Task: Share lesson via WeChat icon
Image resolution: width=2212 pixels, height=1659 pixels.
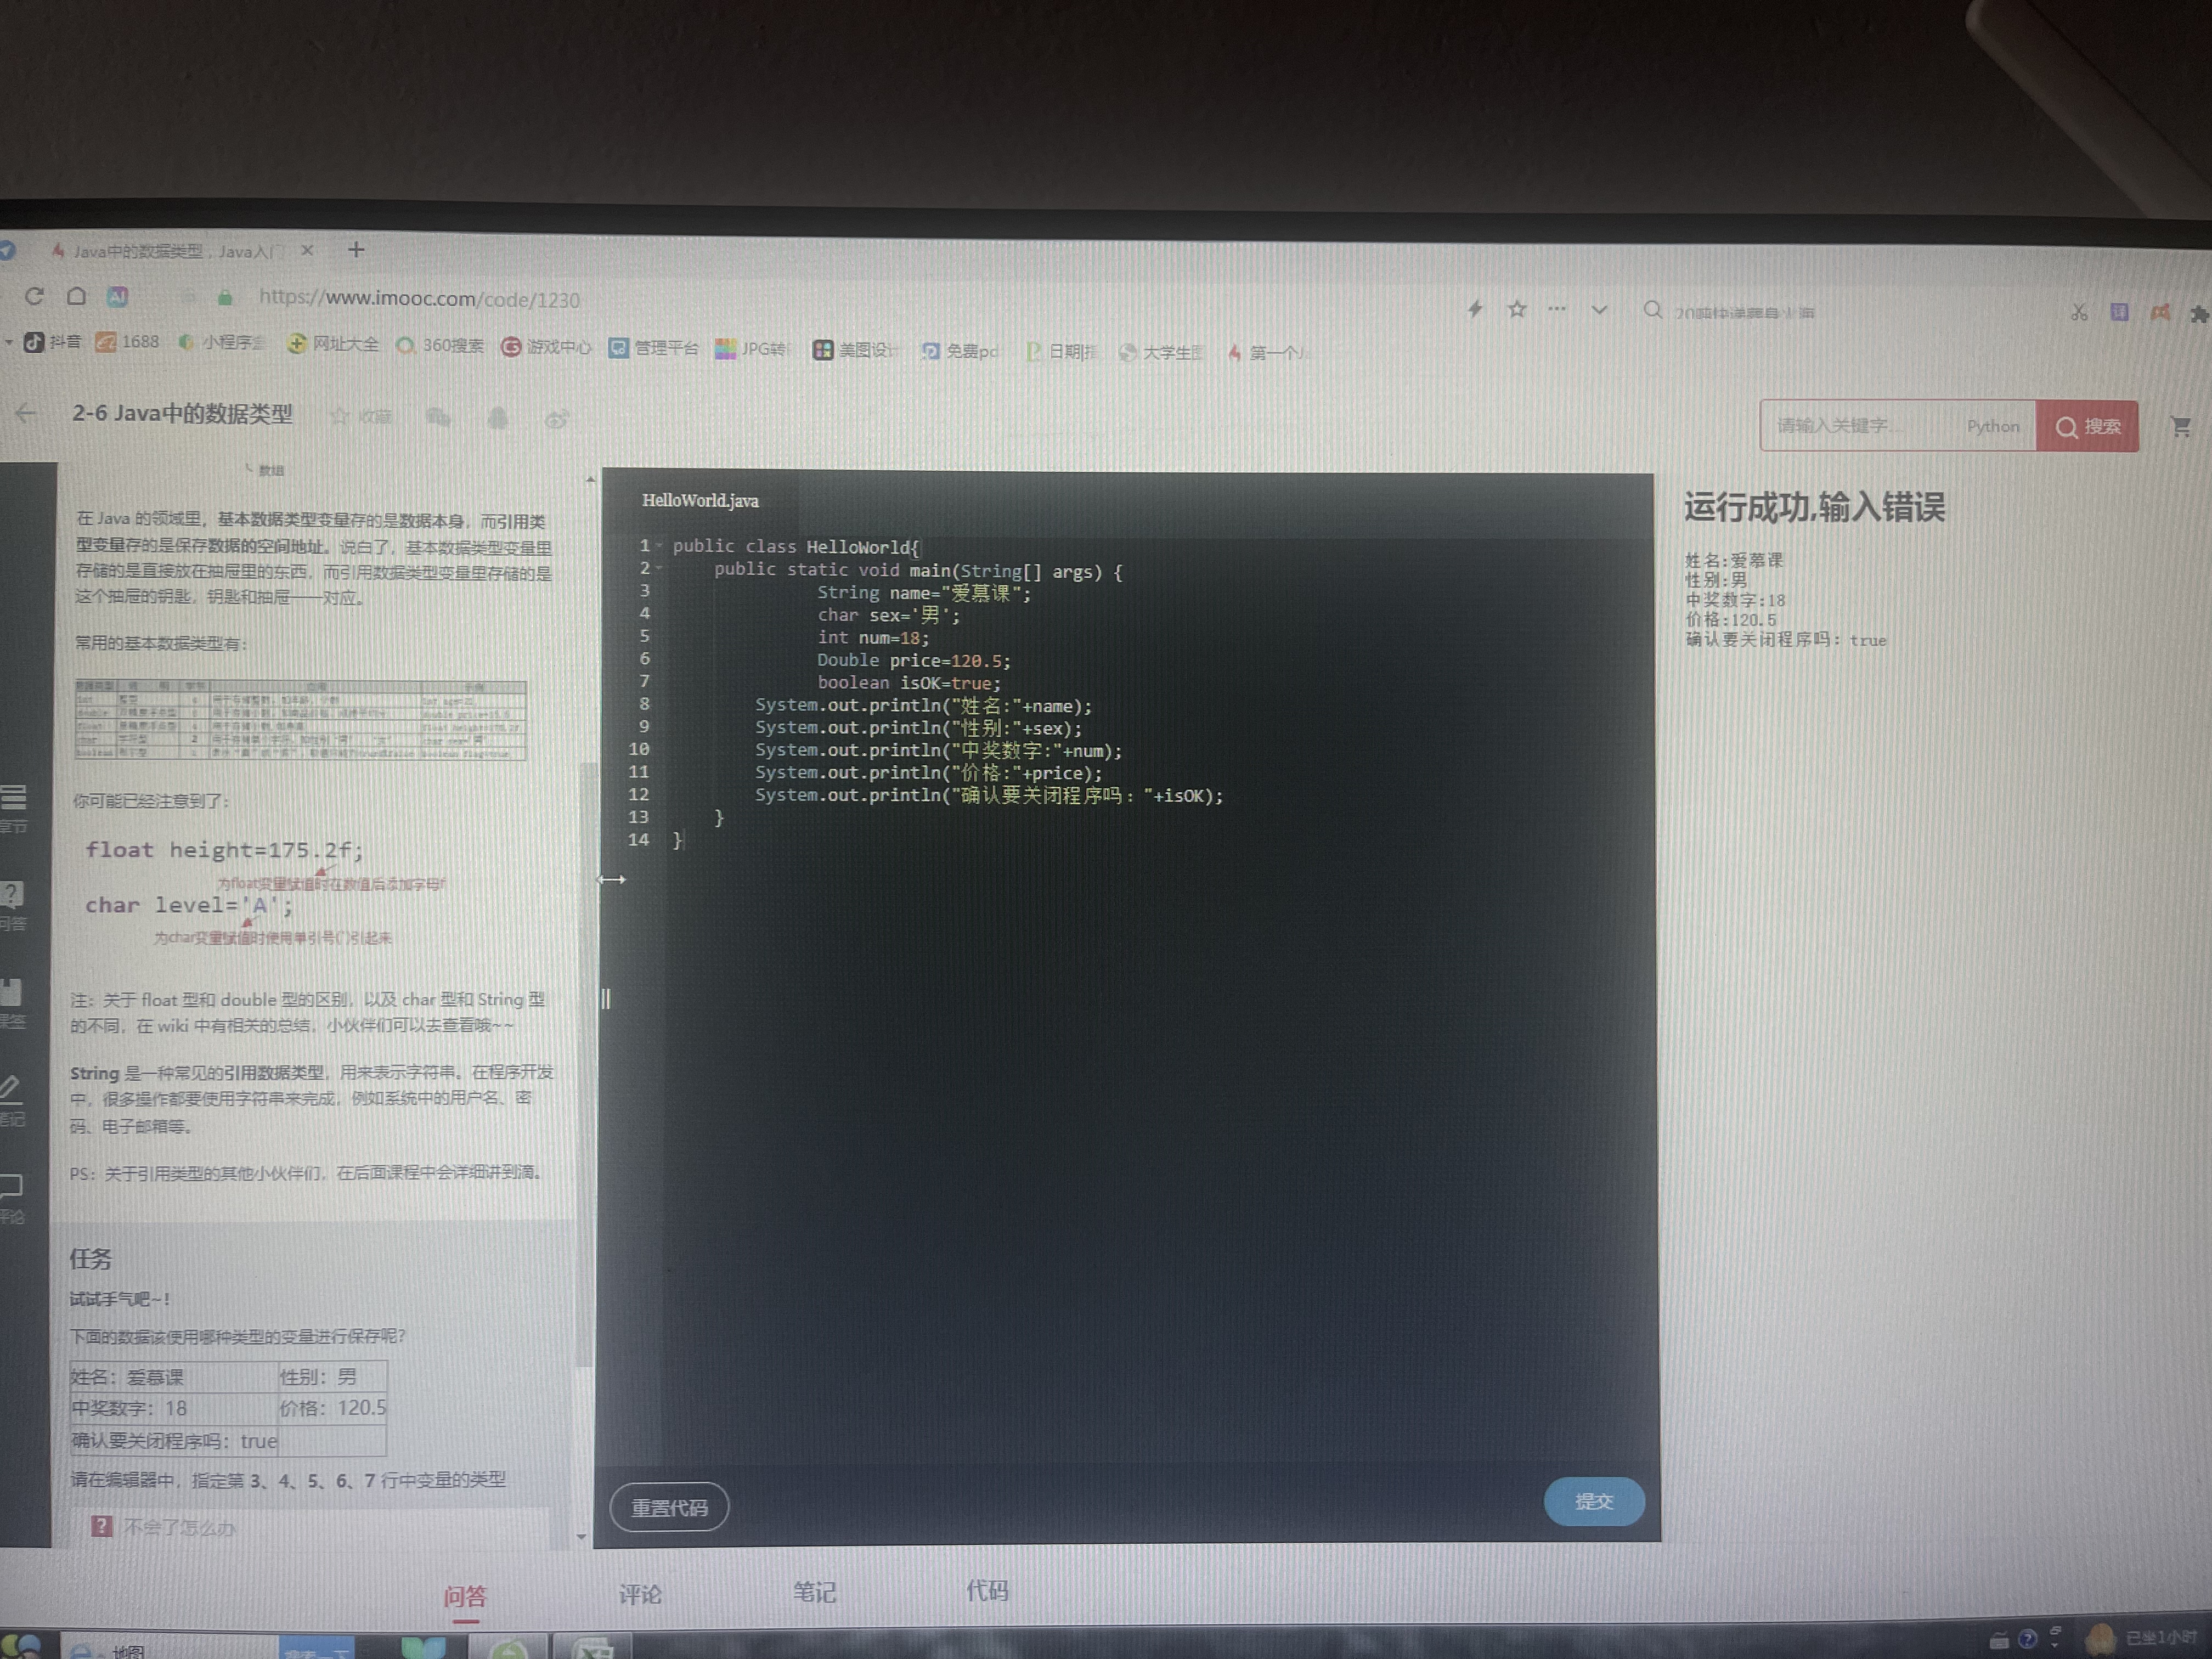Action: (438, 417)
